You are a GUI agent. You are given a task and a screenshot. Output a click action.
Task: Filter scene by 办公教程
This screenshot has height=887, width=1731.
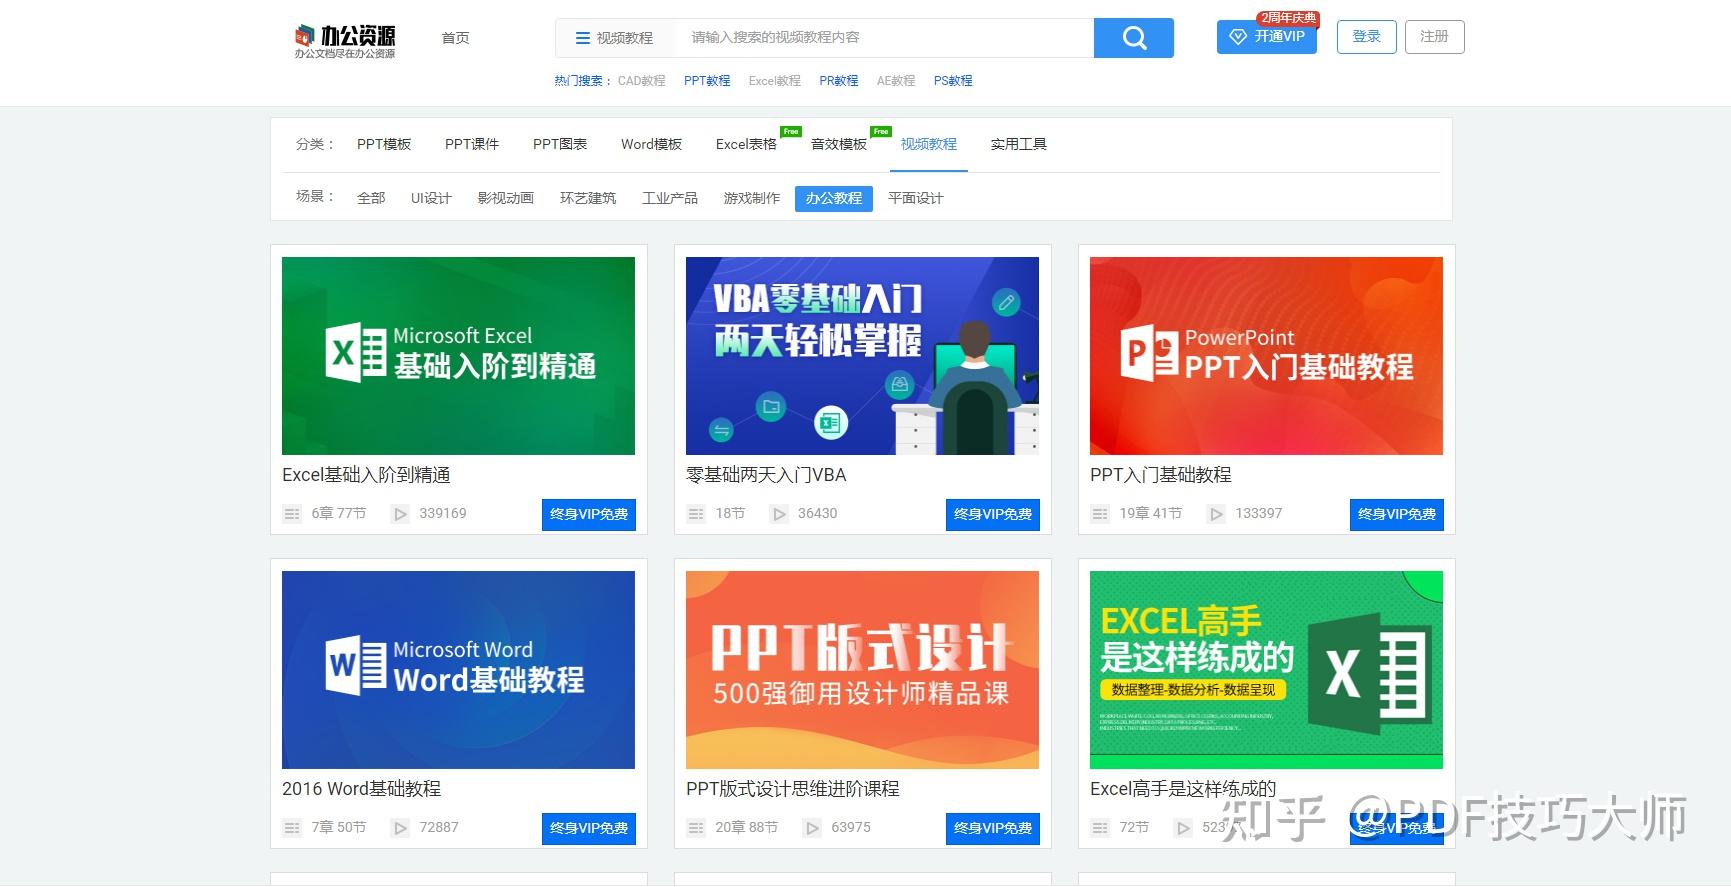pyautogui.click(x=834, y=199)
